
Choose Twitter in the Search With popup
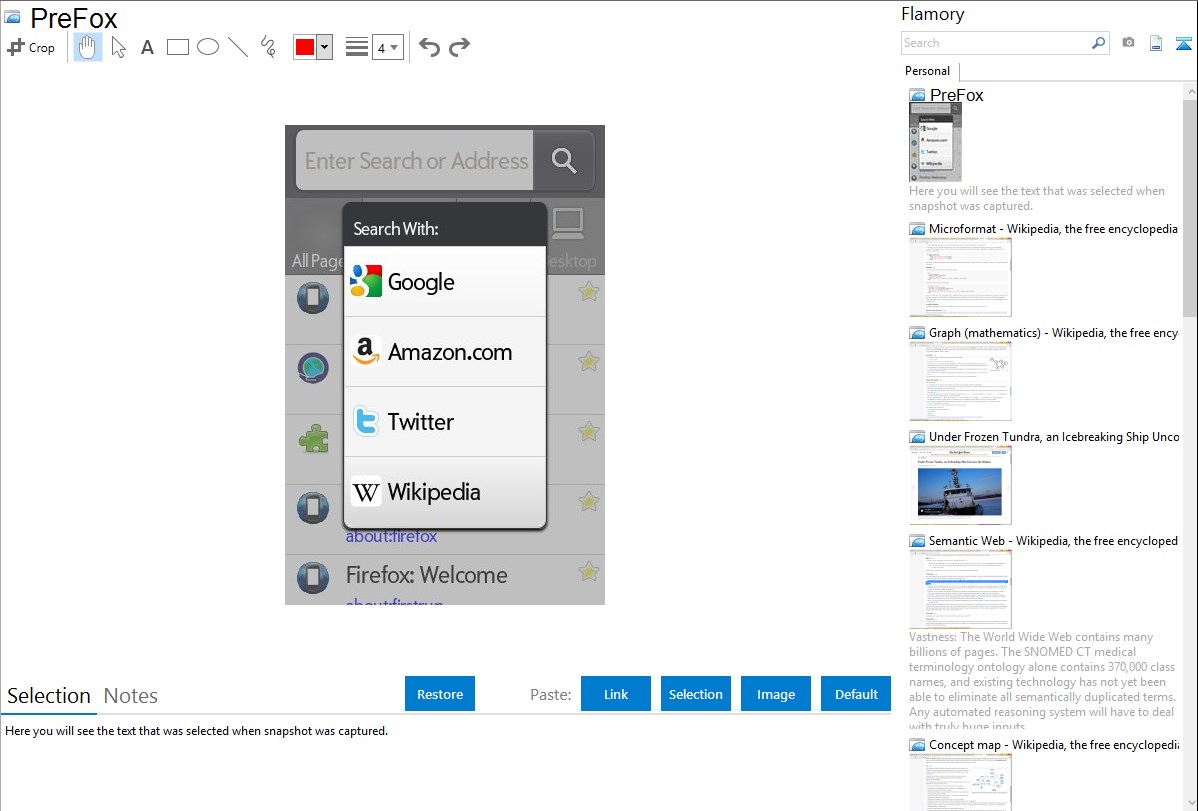445,421
